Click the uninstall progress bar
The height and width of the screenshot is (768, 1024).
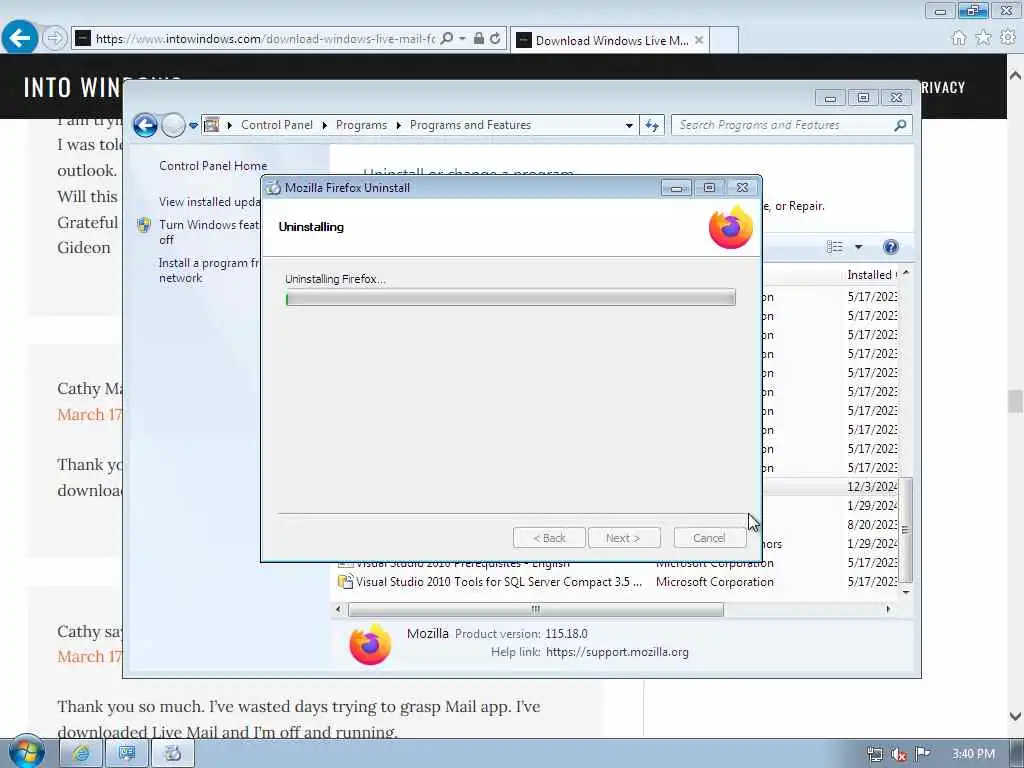click(x=510, y=298)
